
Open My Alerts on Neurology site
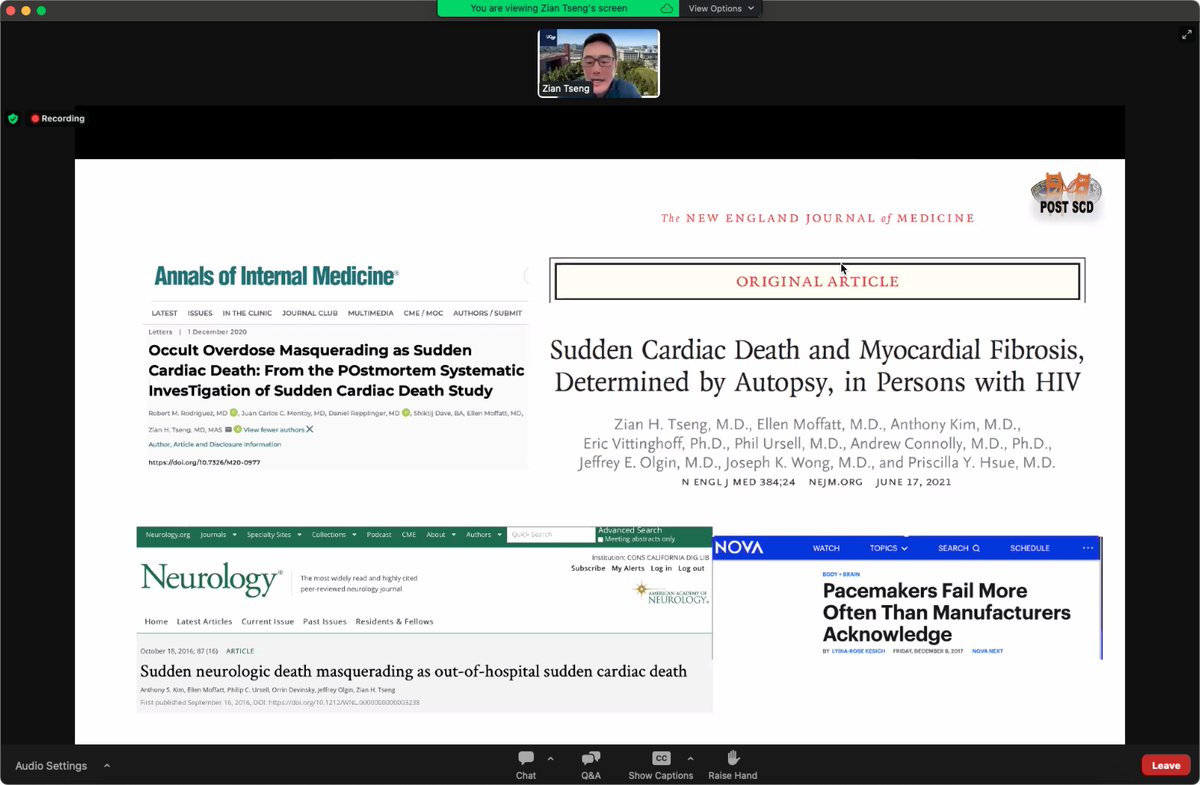pos(628,568)
